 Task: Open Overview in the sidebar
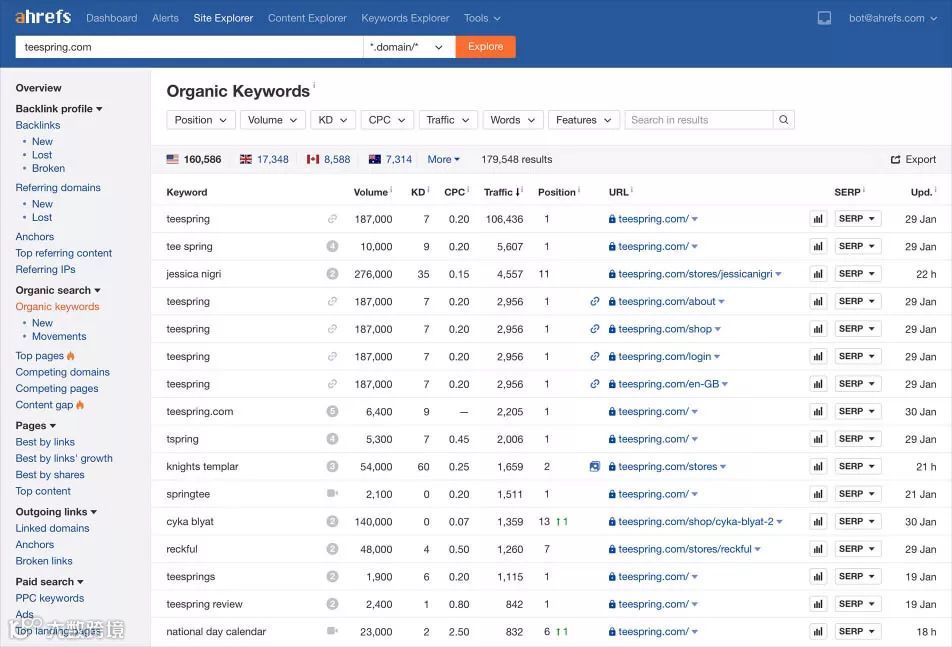click(38, 88)
